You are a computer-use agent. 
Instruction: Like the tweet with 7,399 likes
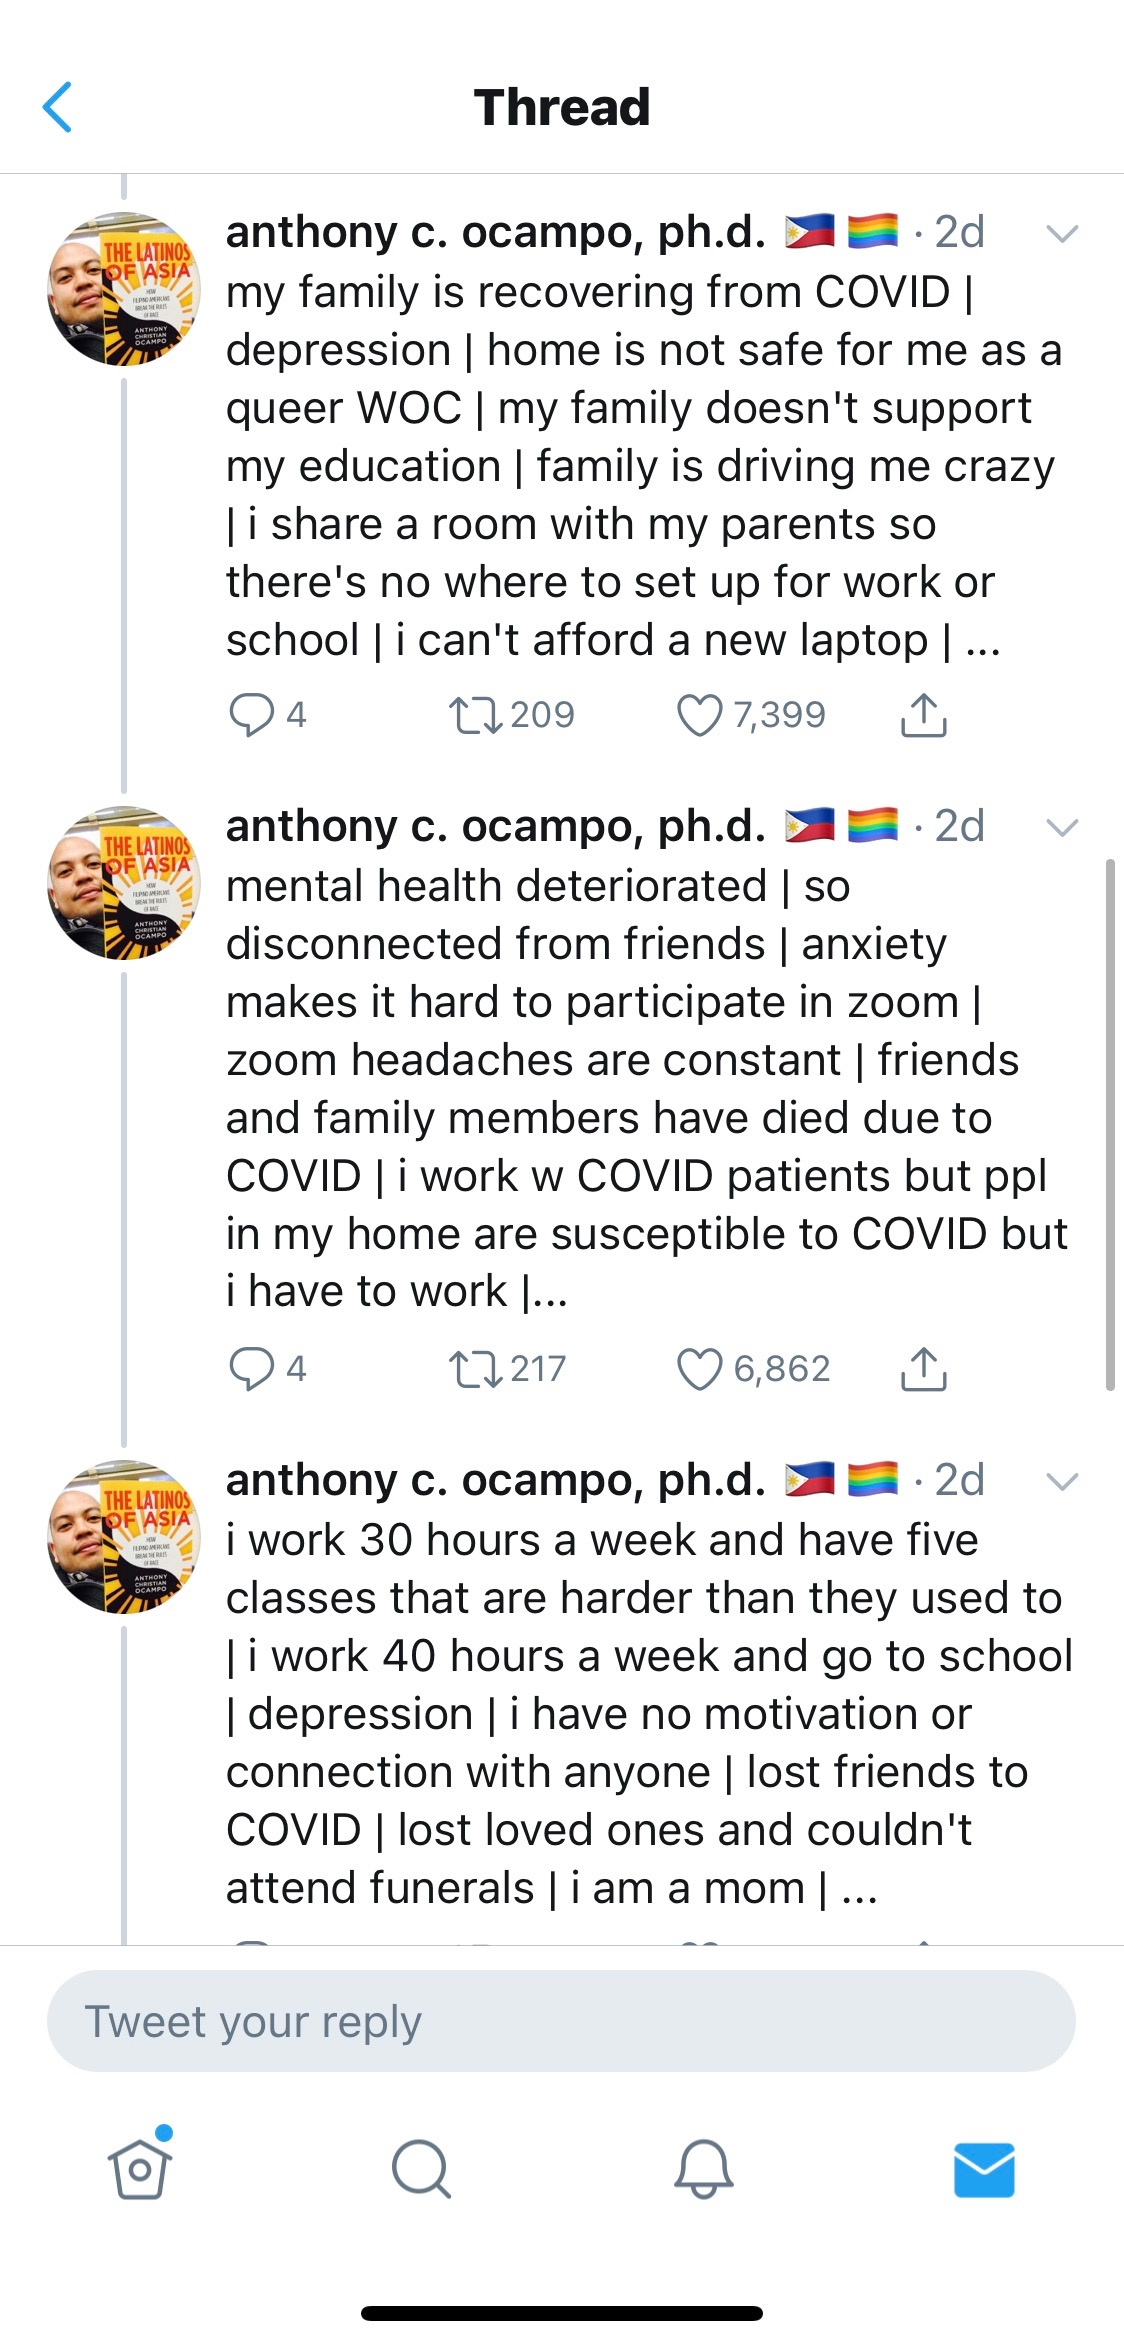coord(699,715)
